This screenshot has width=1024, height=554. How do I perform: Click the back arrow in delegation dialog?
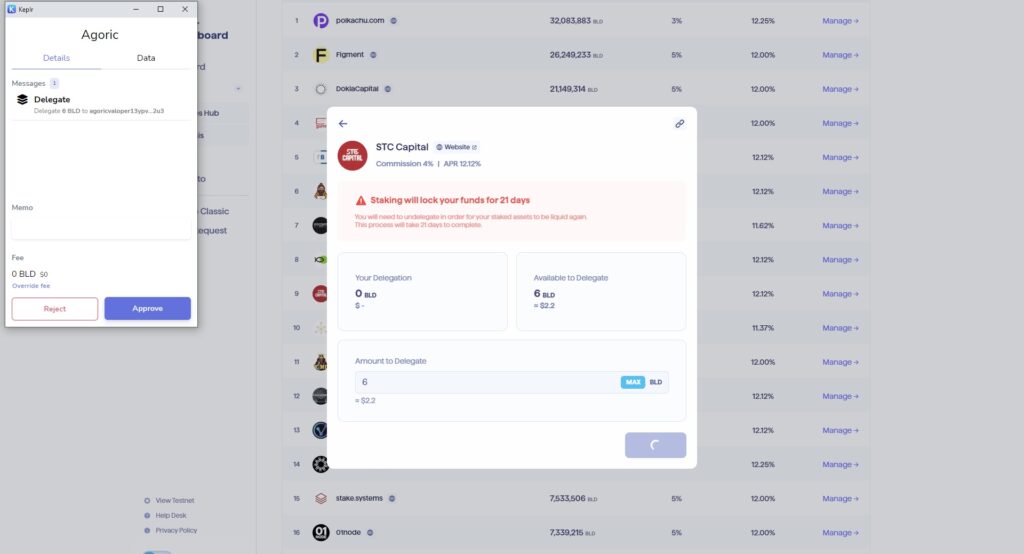tap(343, 124)
